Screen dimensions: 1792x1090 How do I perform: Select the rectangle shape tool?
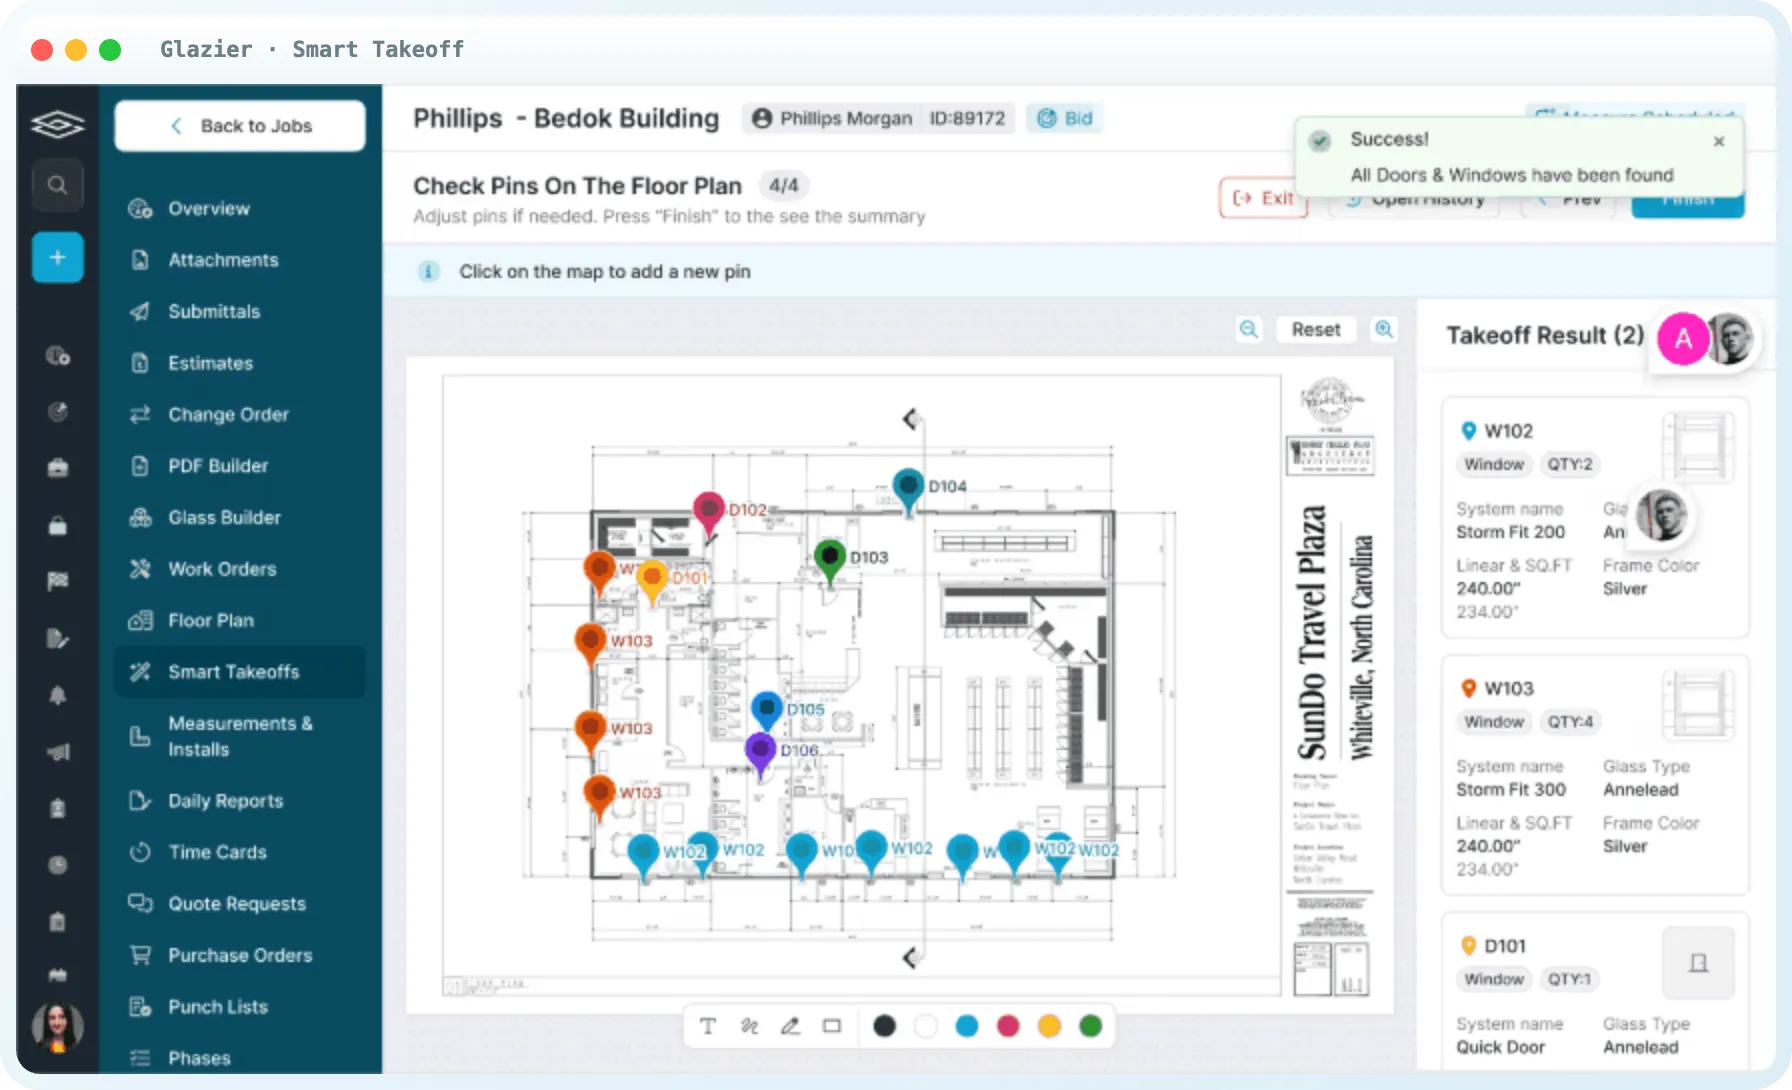832,1026
